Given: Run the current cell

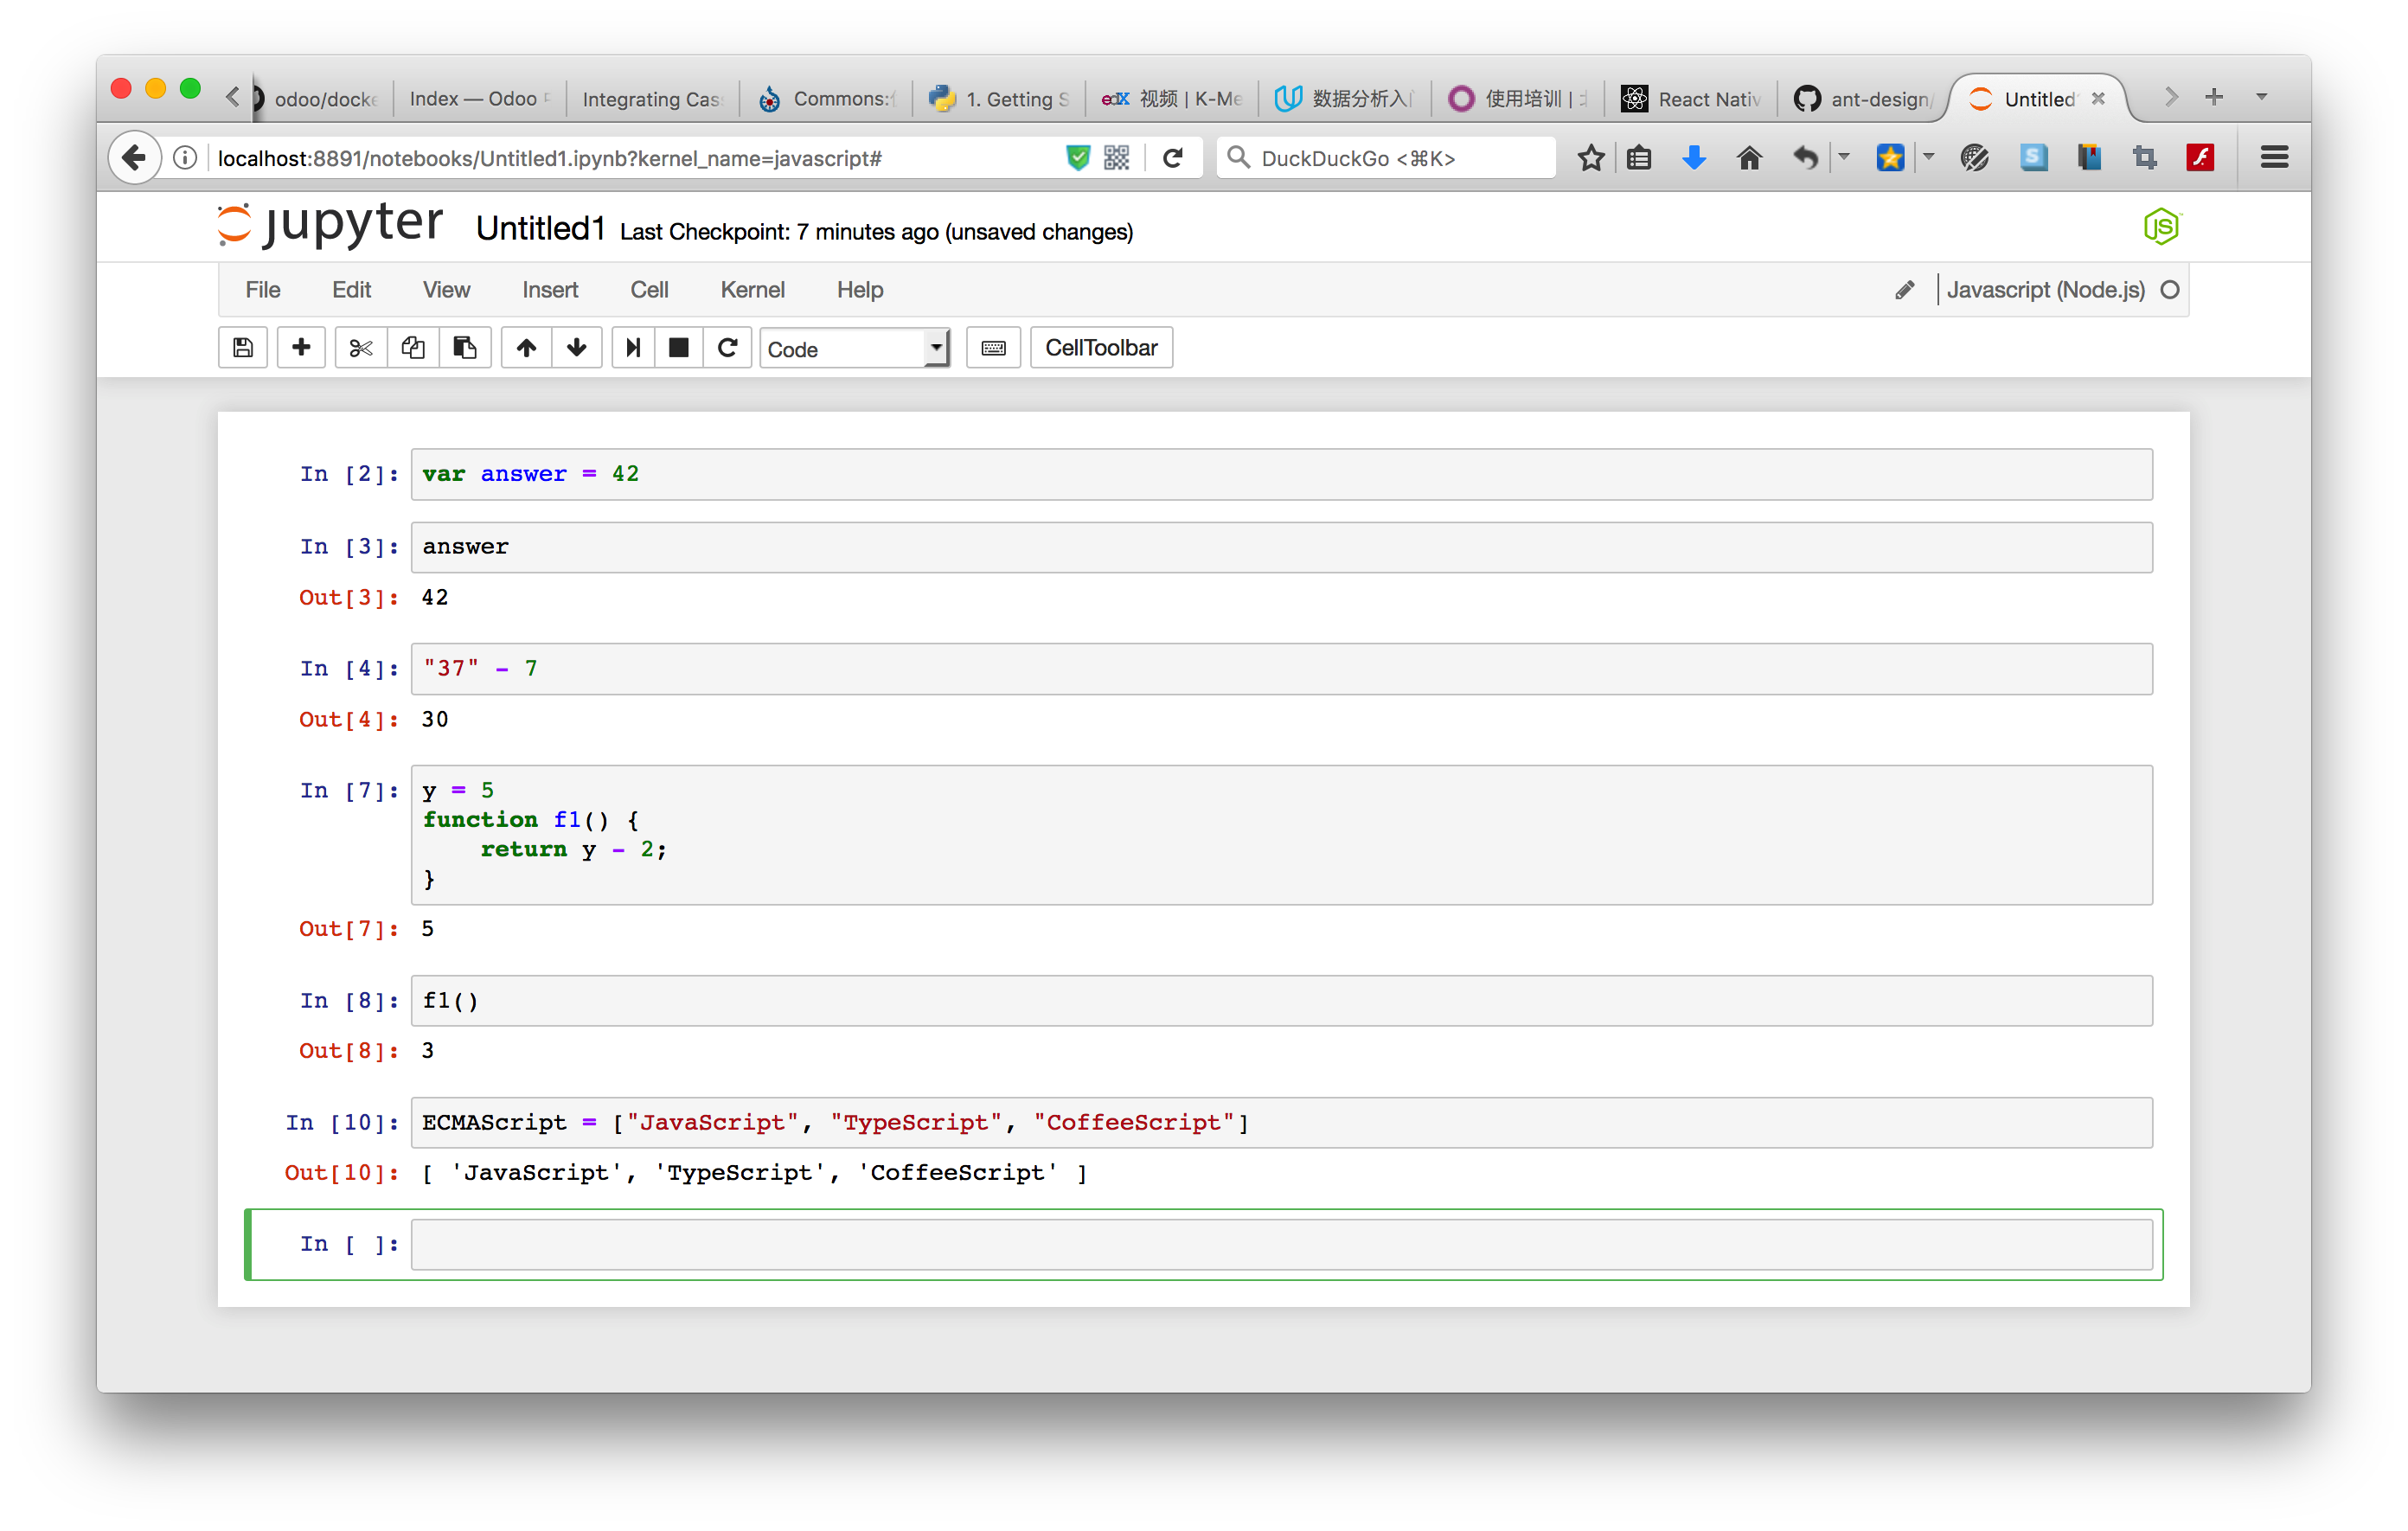Looking at the screenshot, I should click(x=633, y=348).
